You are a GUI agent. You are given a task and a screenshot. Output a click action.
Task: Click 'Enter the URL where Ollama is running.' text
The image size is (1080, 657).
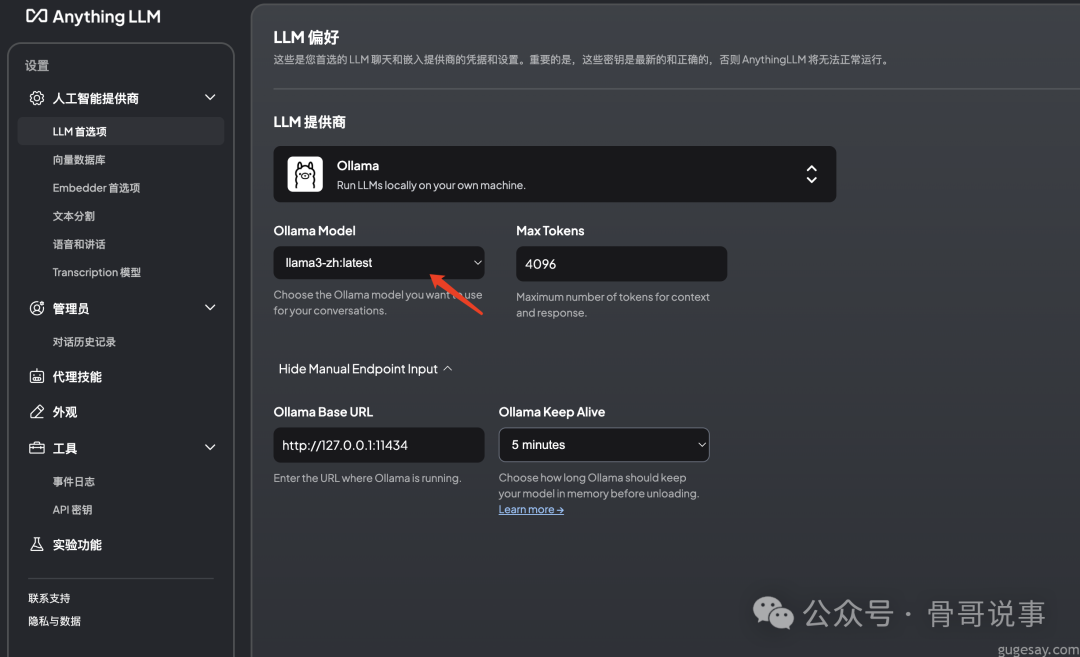pyautogui.click(x=367, y=478)
